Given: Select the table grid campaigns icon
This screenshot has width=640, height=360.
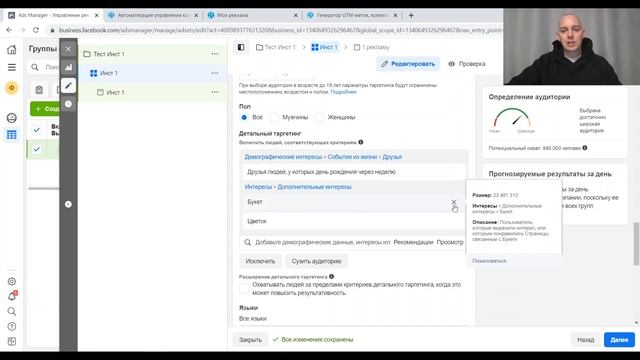Looking at the screenshot, I should click(12, 135).
